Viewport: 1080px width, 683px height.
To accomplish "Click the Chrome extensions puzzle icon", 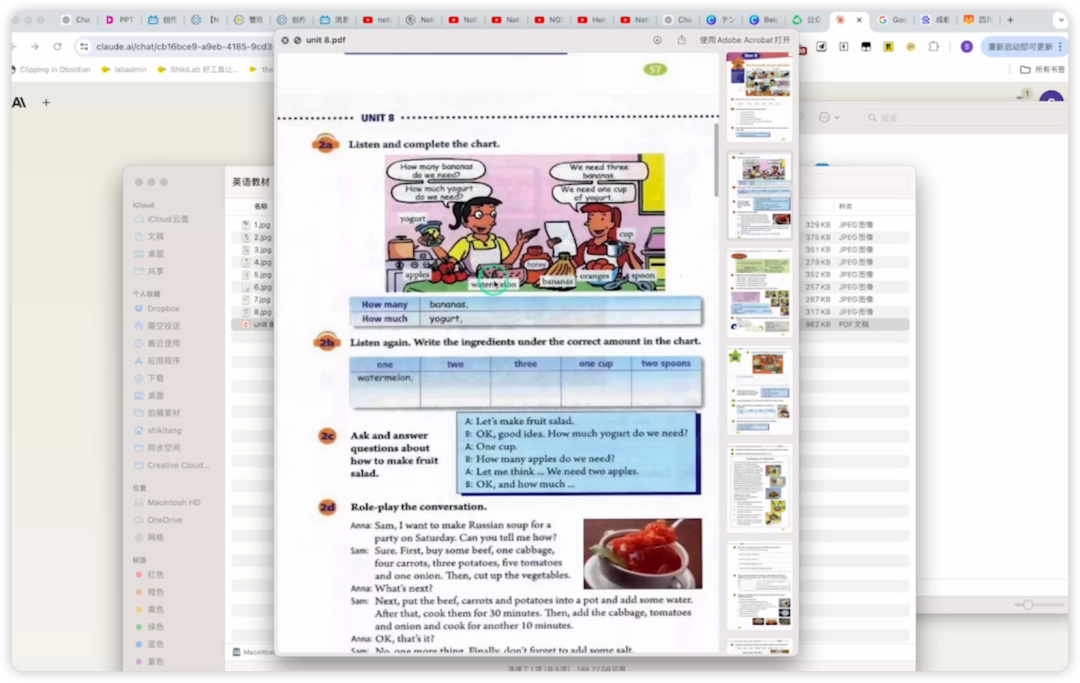I will coord(933,46).
